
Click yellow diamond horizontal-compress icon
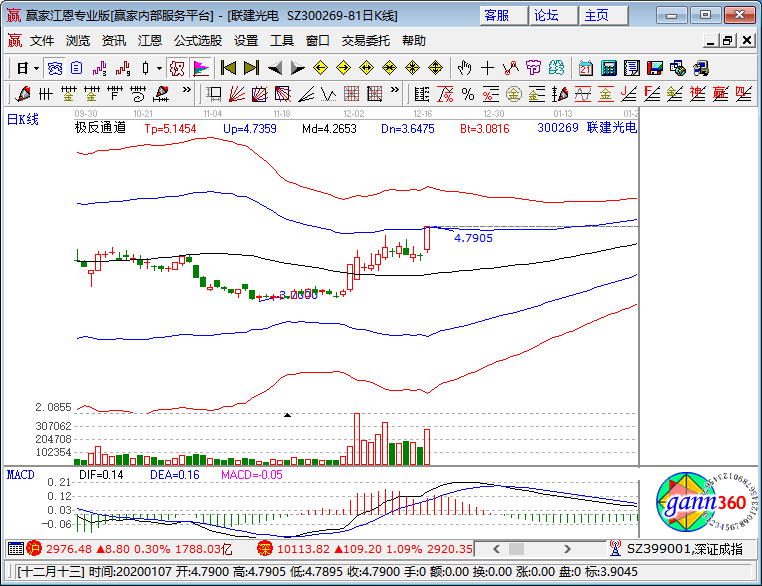pos(389,68)
